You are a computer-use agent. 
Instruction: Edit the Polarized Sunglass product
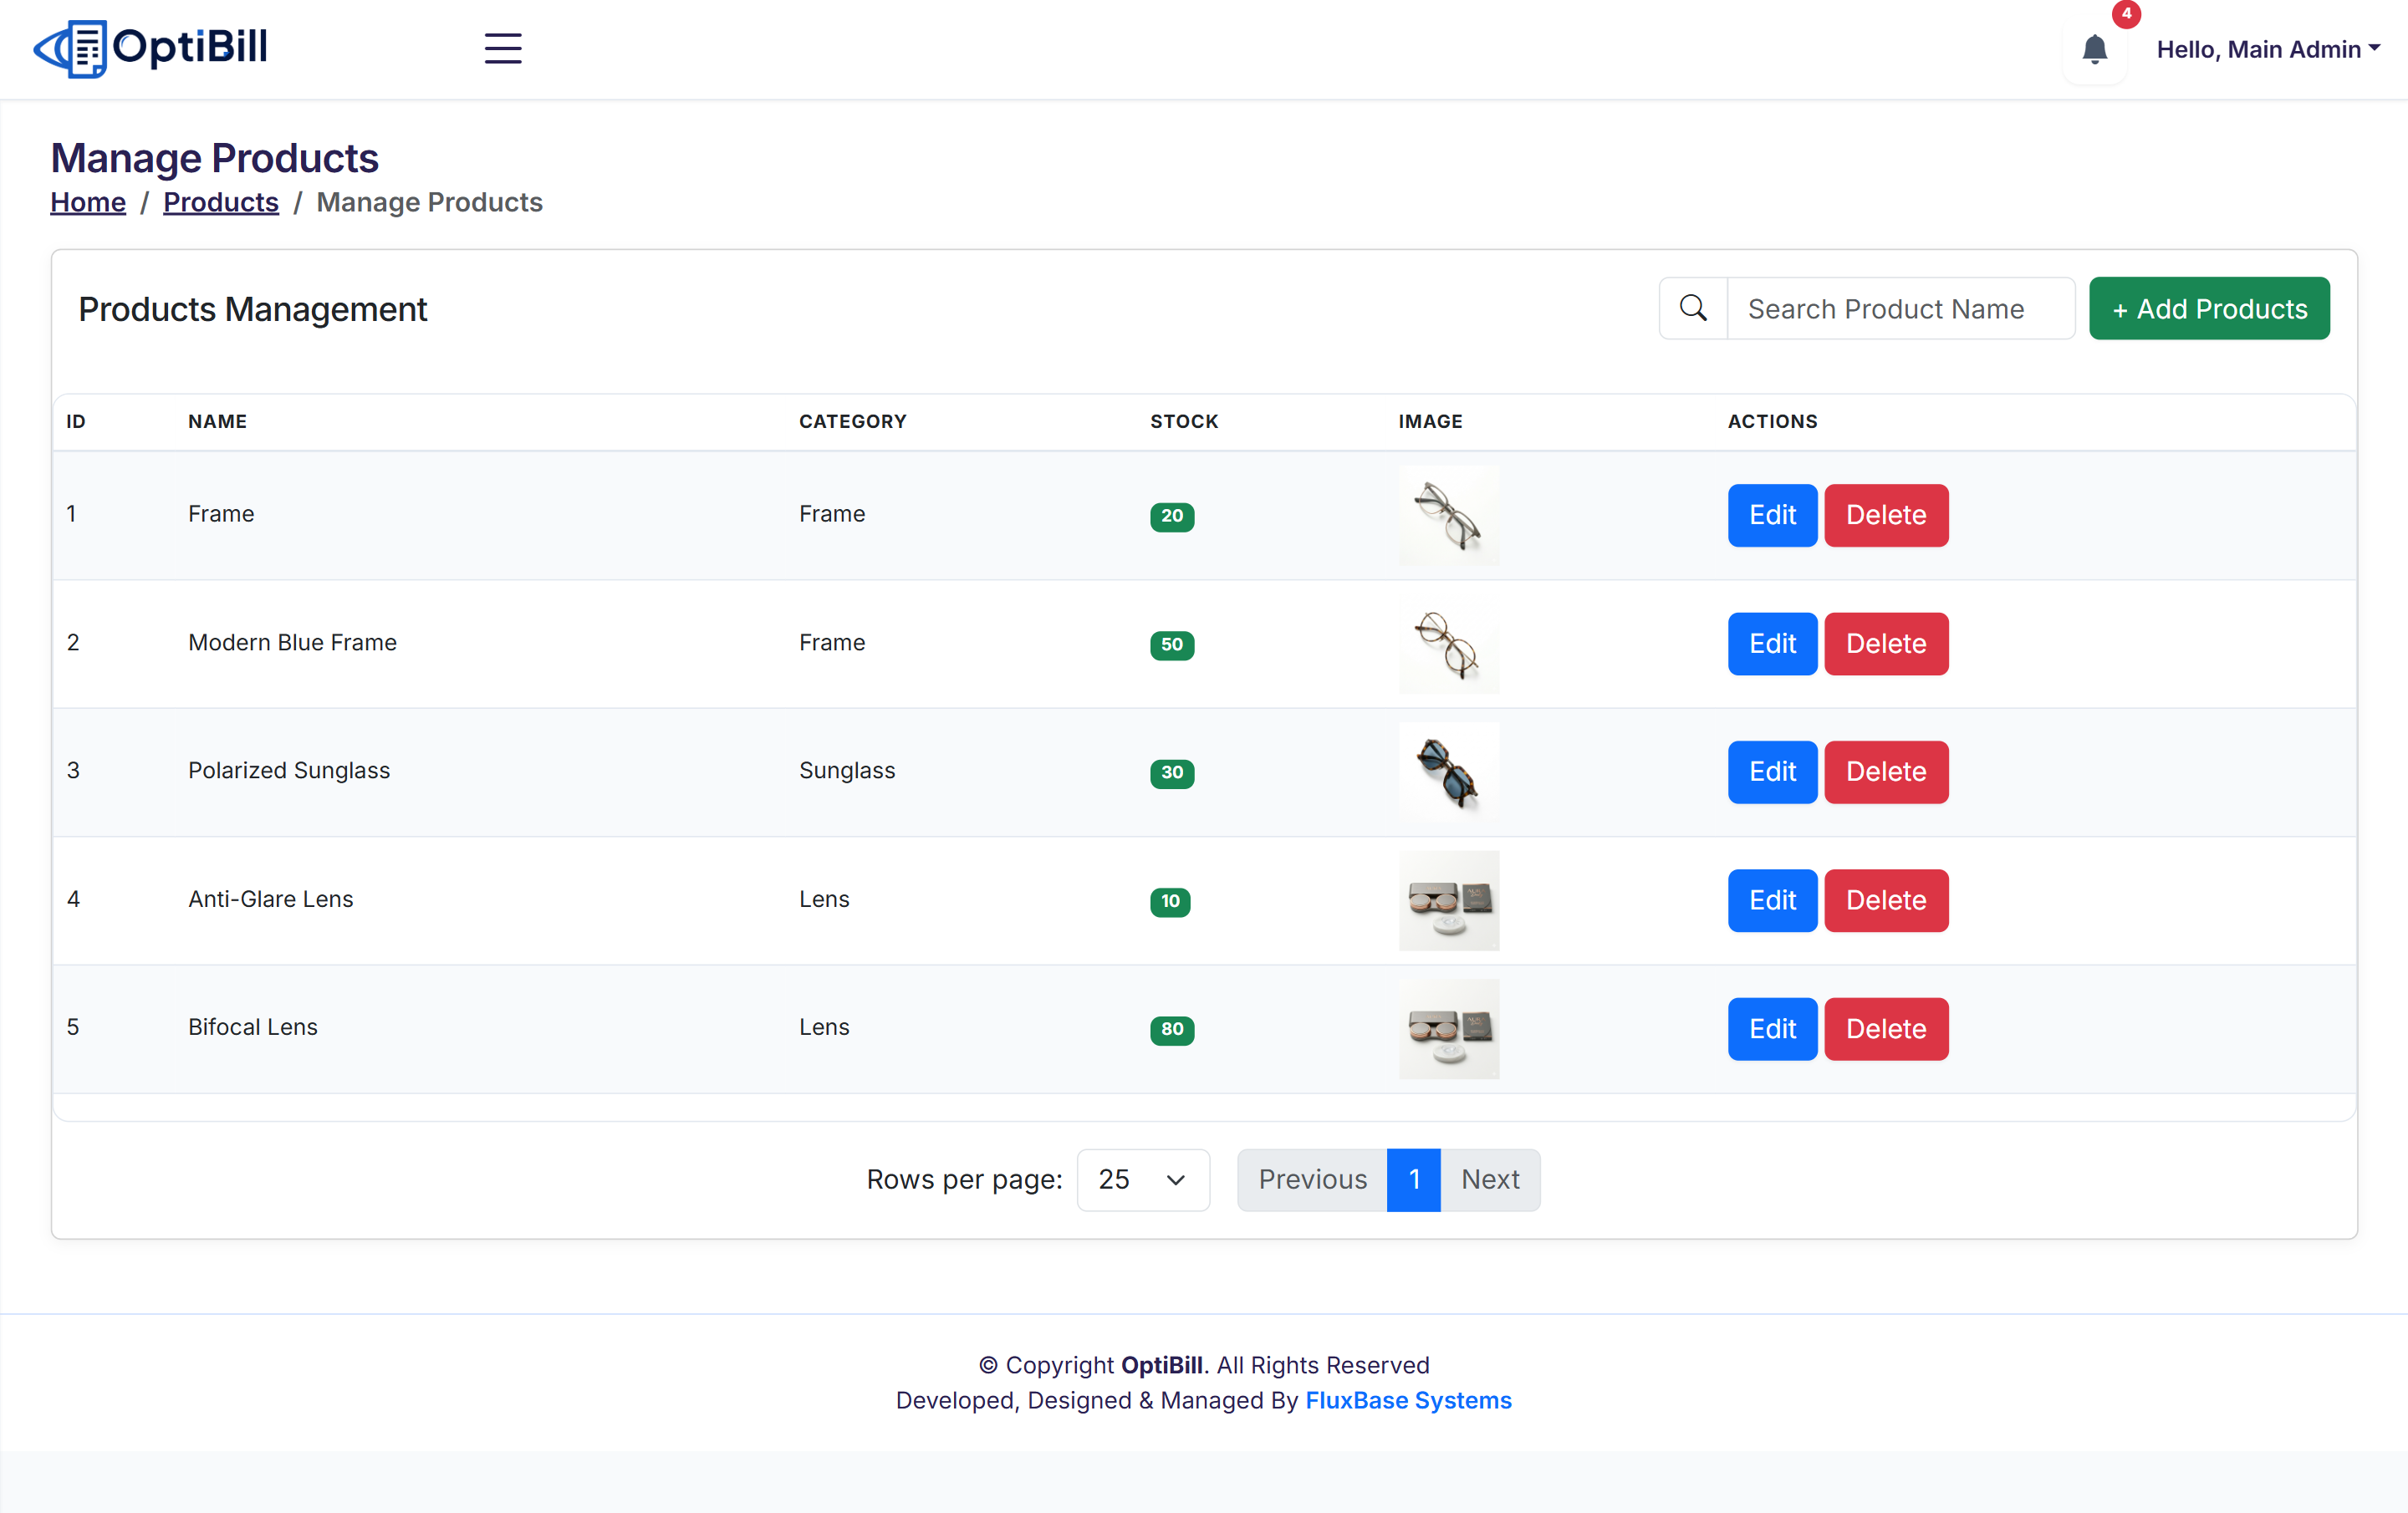(1772, 771)
